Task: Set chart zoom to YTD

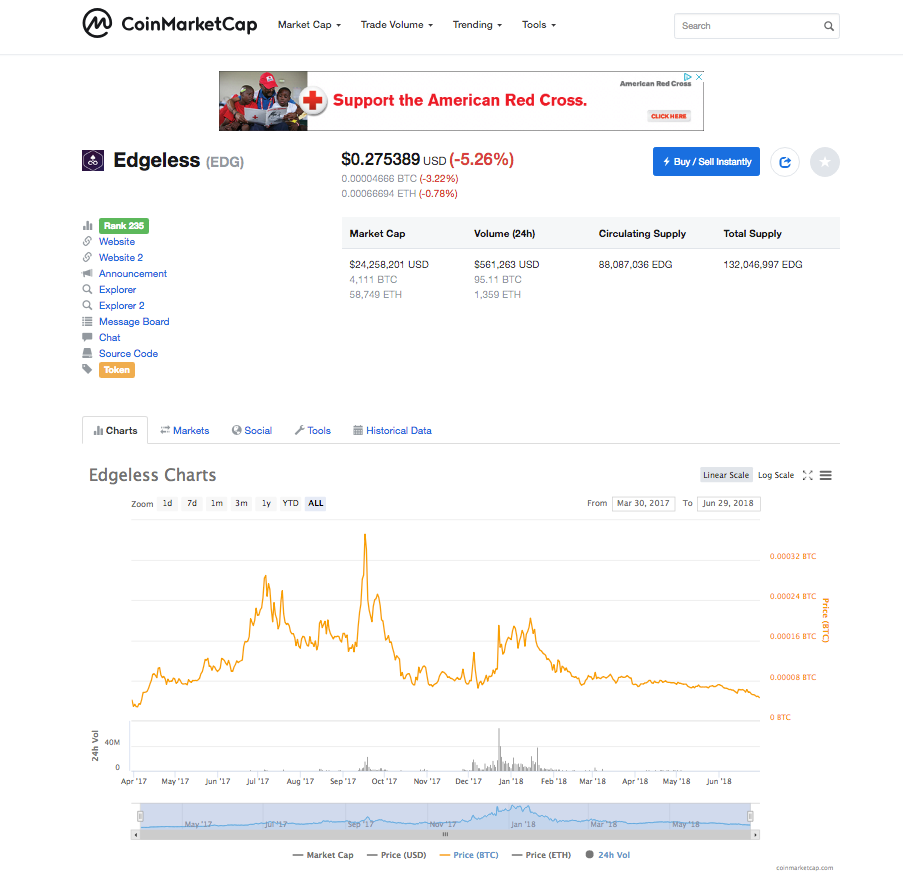Action: [x=290, y=503]
